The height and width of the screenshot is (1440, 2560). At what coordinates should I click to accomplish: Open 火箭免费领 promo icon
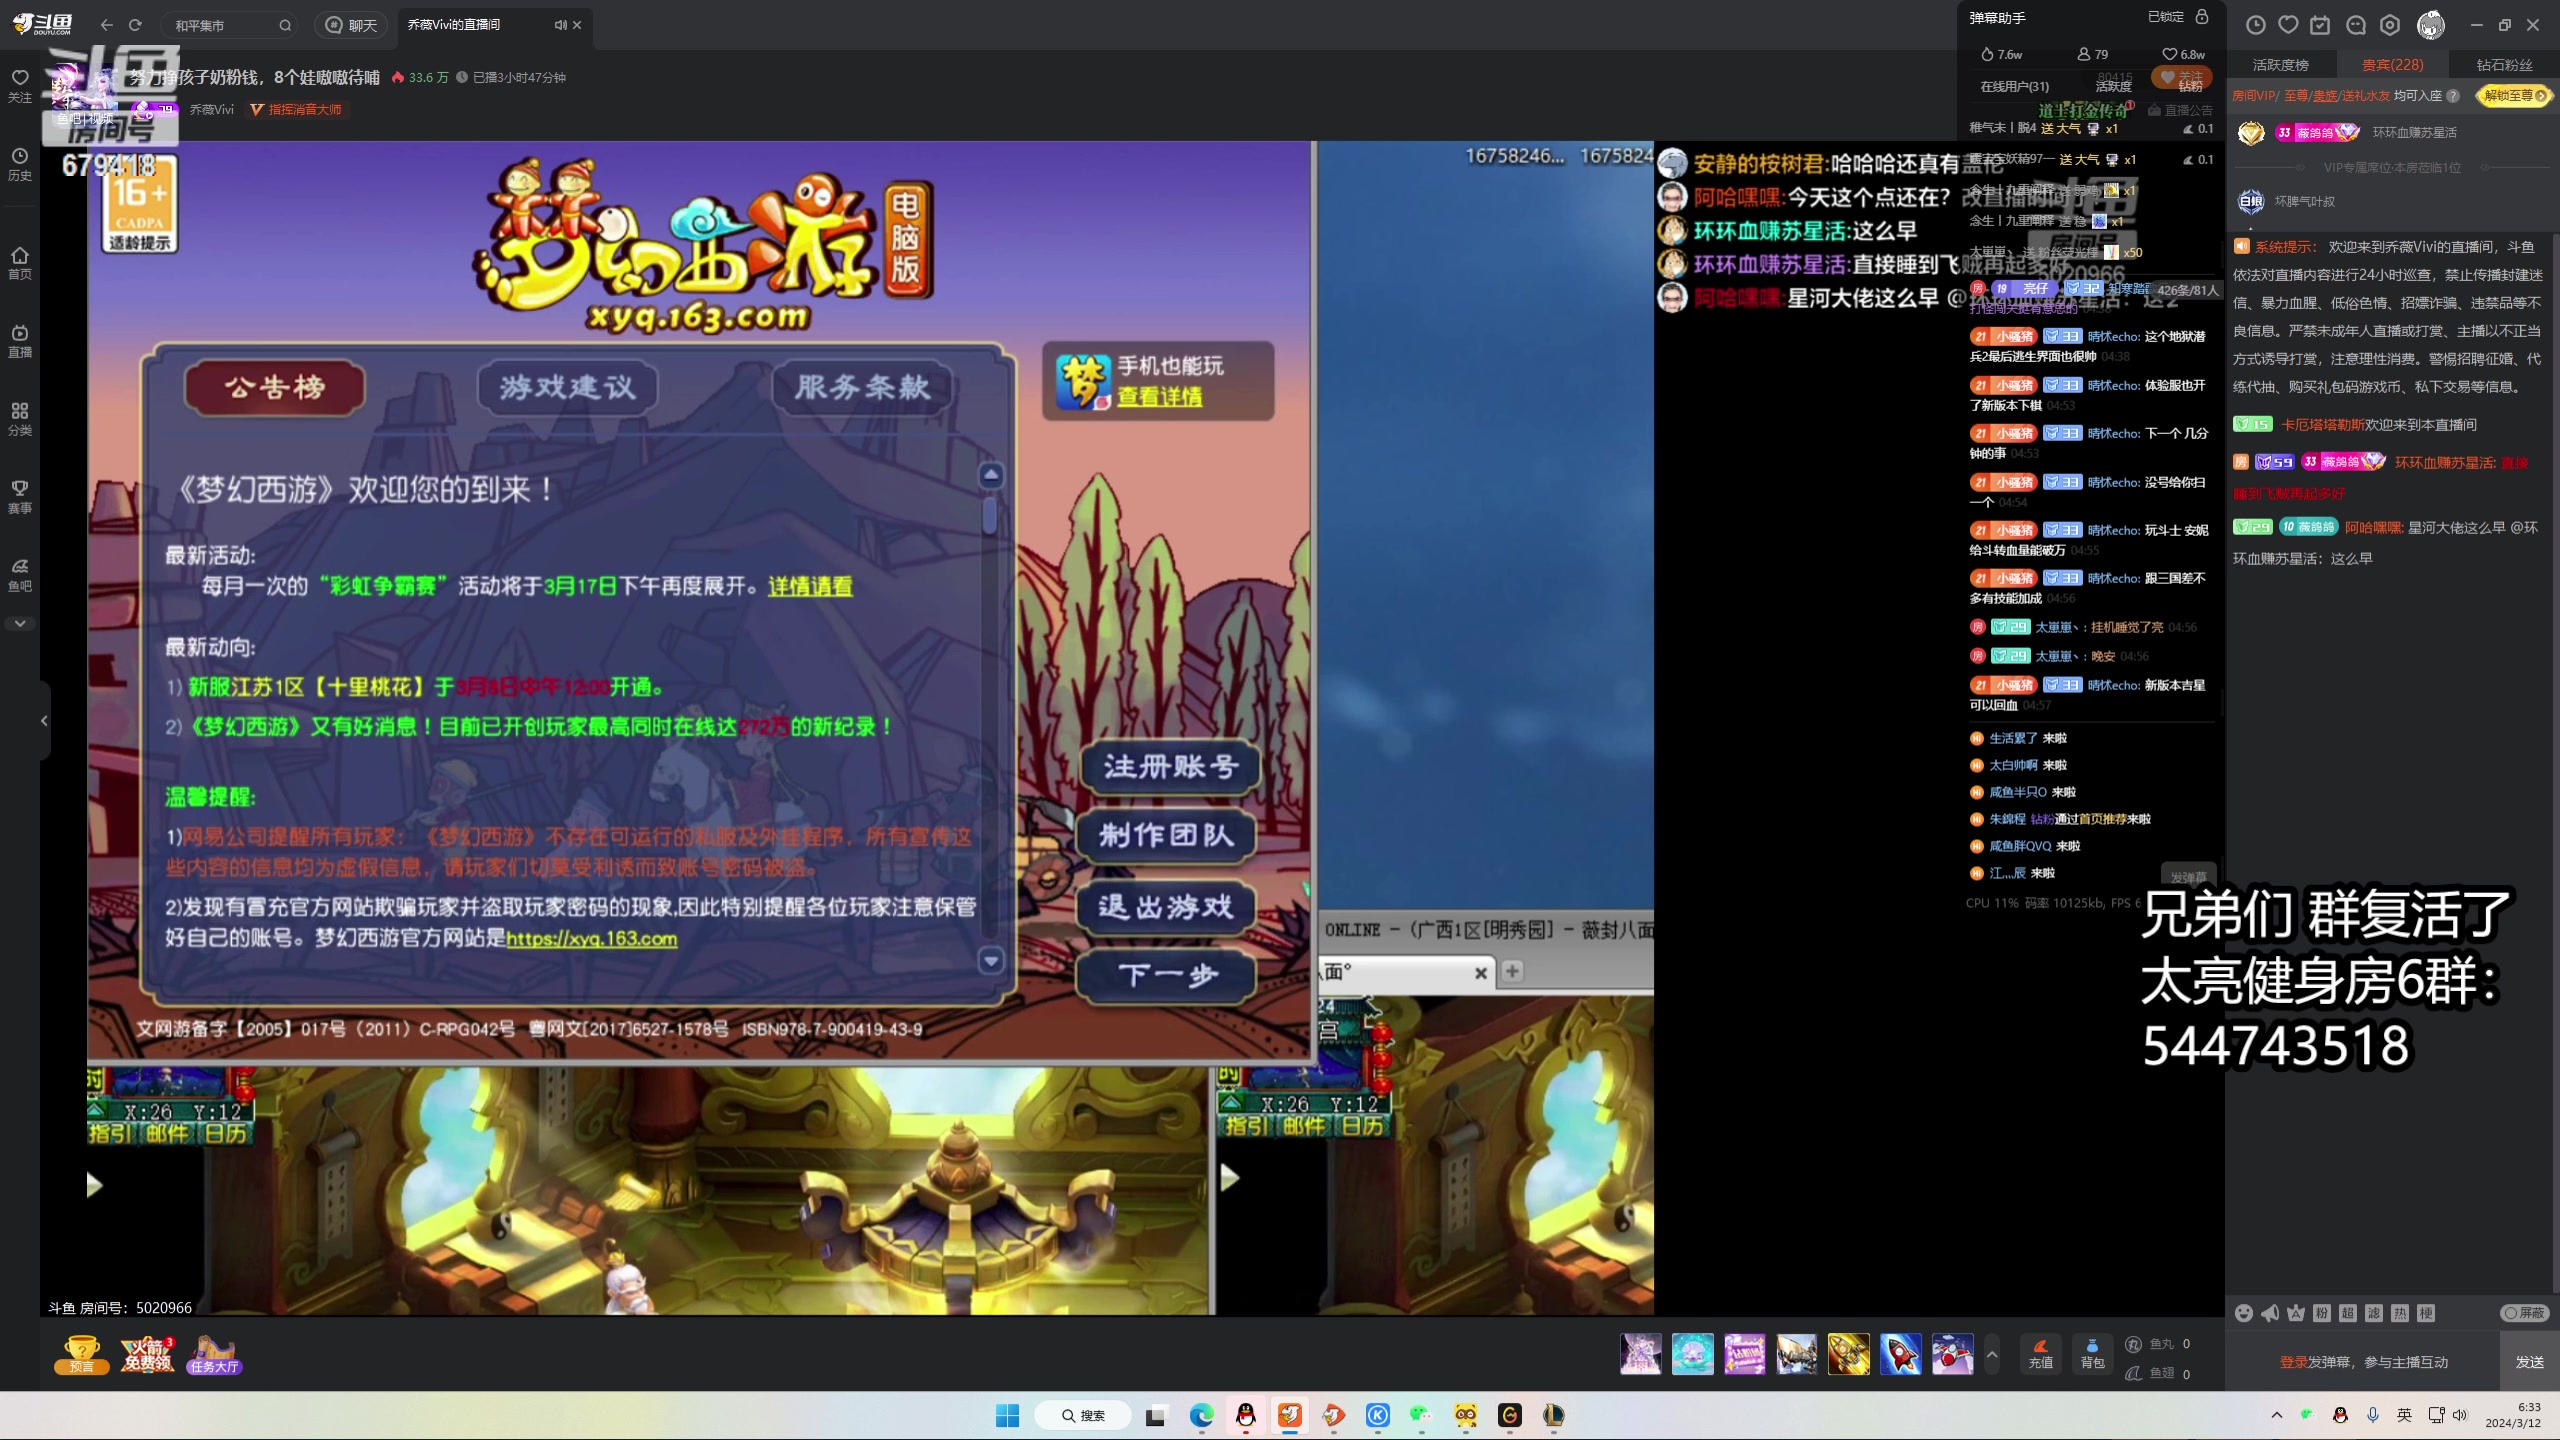click(147, 1354)
